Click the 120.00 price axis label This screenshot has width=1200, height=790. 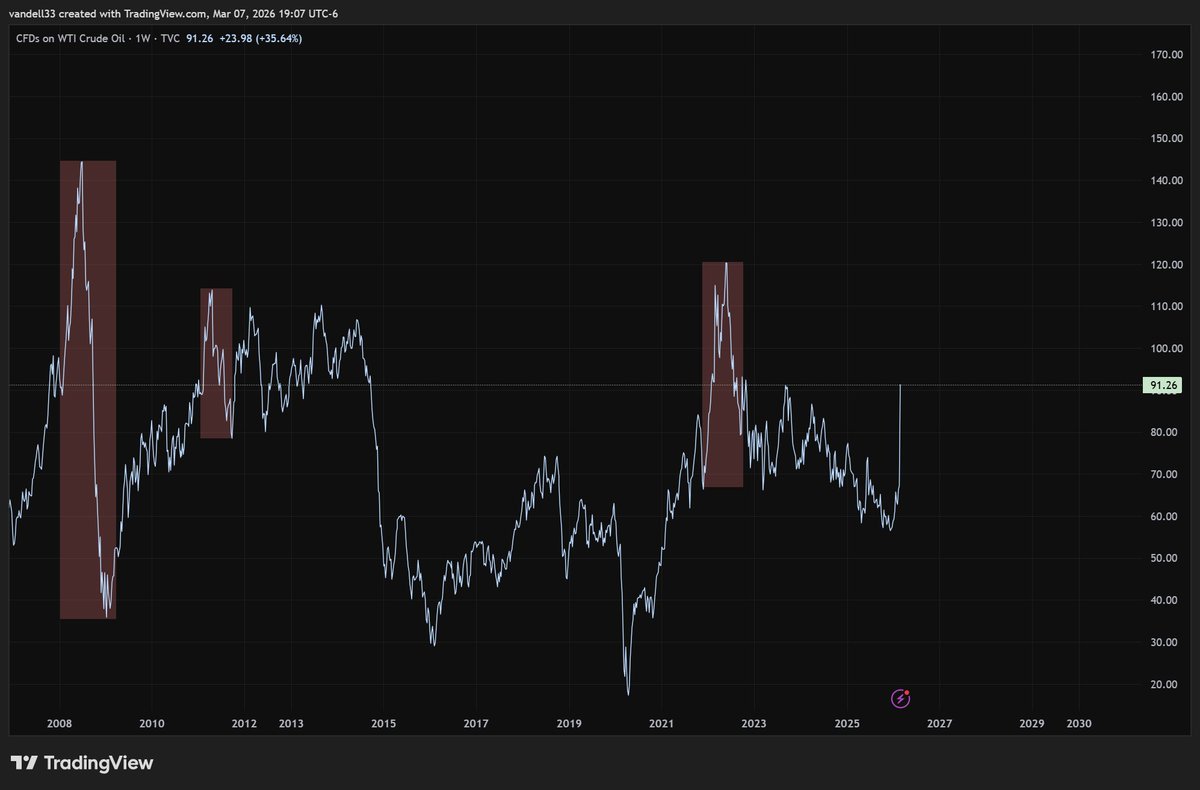(1166, 265)
